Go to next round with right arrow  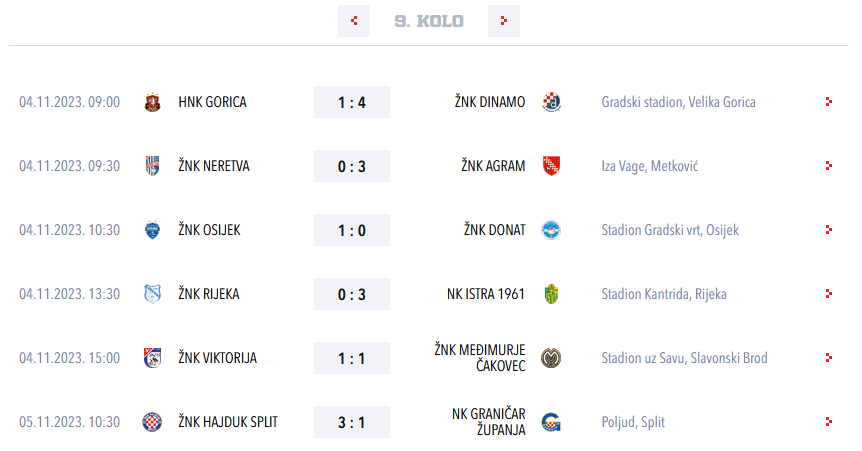tap(503, 21)
